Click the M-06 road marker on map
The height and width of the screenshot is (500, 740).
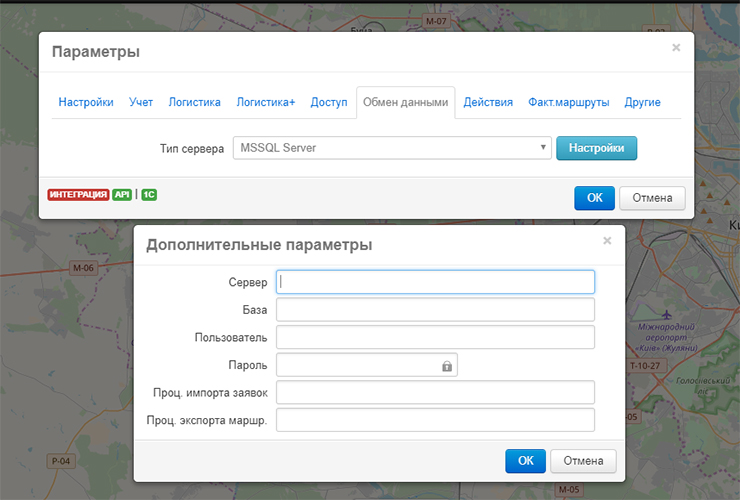tap(83, 268)
